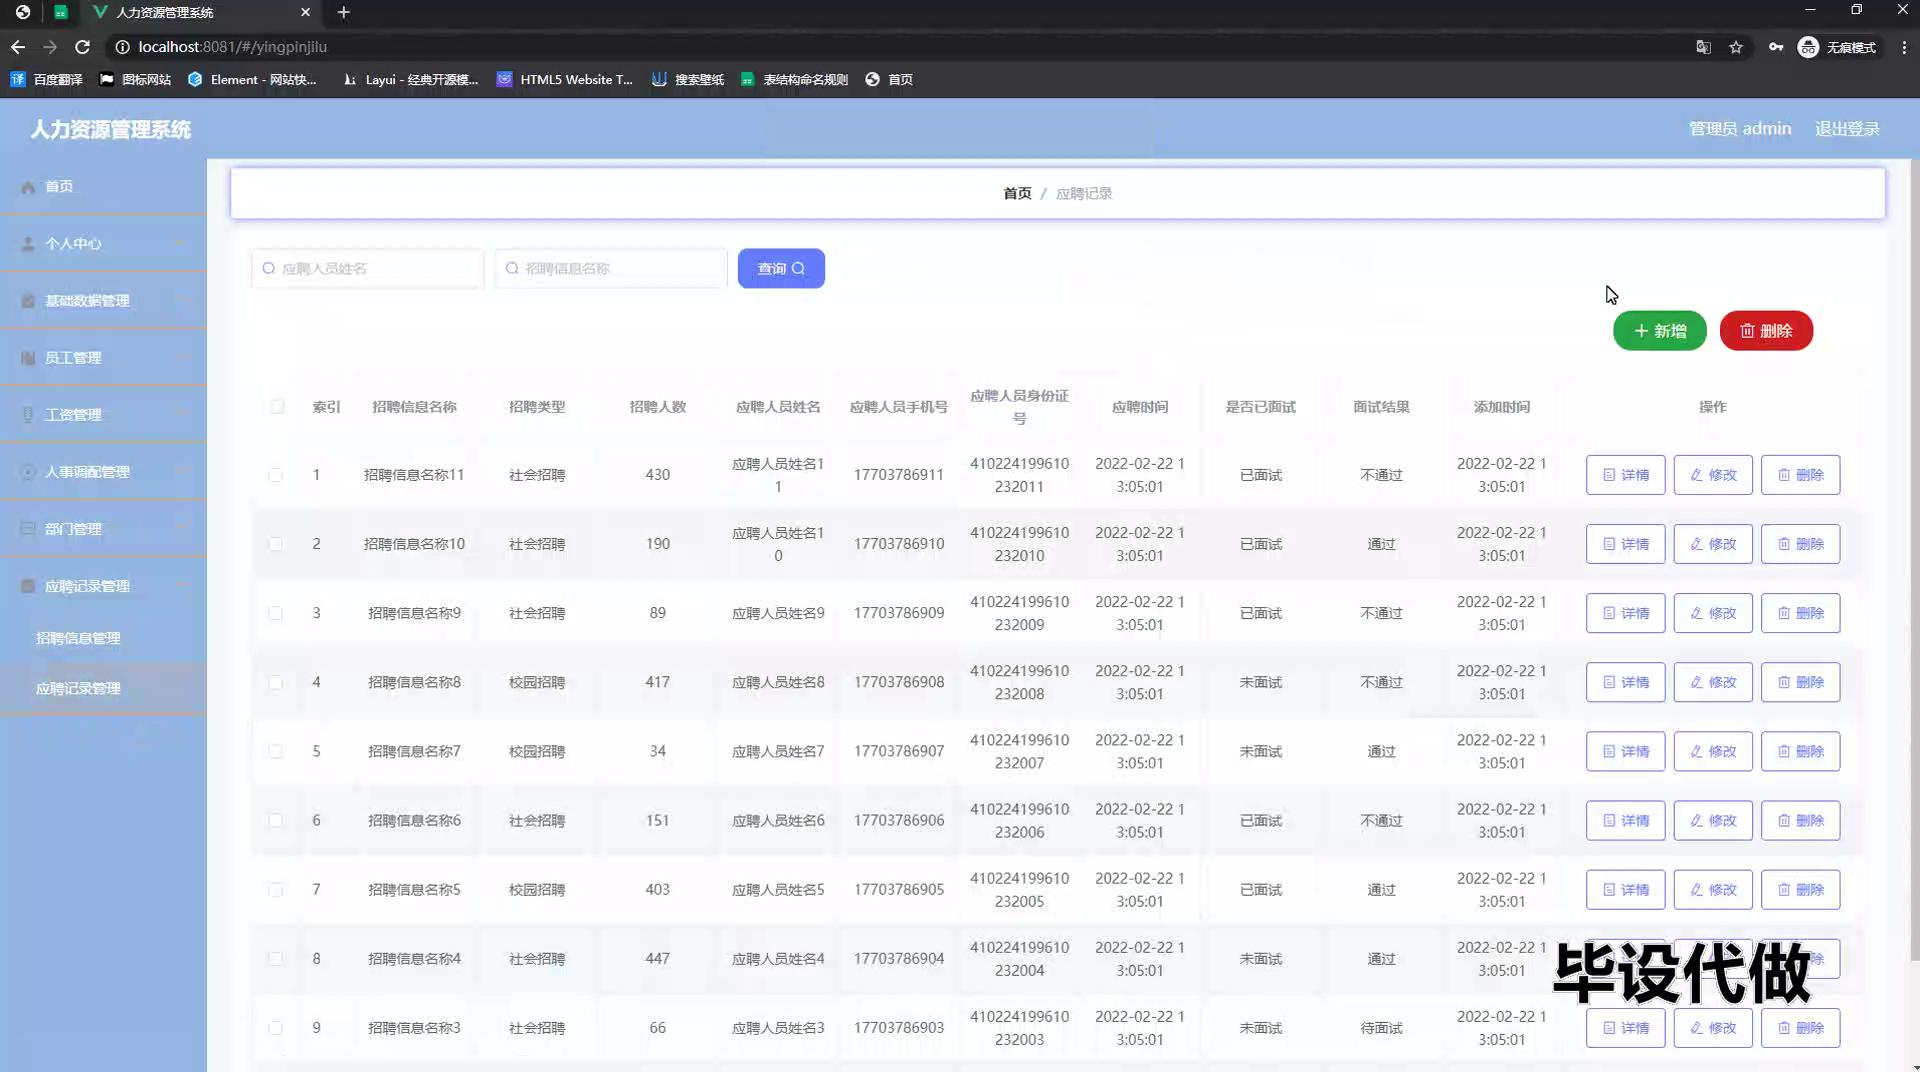Bookmark this page with the star icon
1920x1072 pixels.
[x=1736, y=47]
